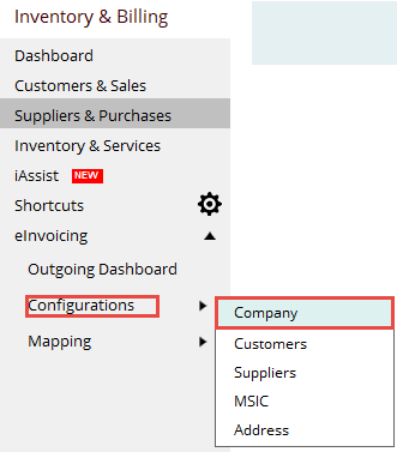Choose Suppliers from the flyout submenu

(x=265, y=373)
